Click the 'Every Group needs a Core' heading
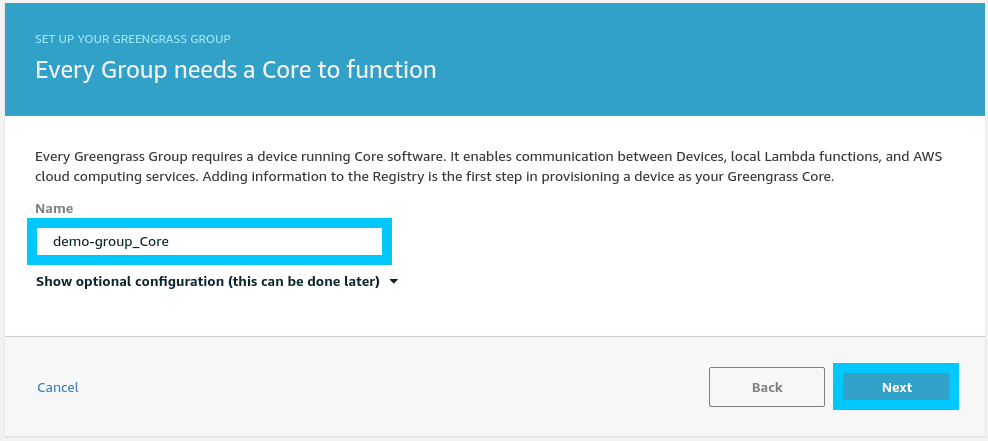988x441 pixels. point(235,70)
